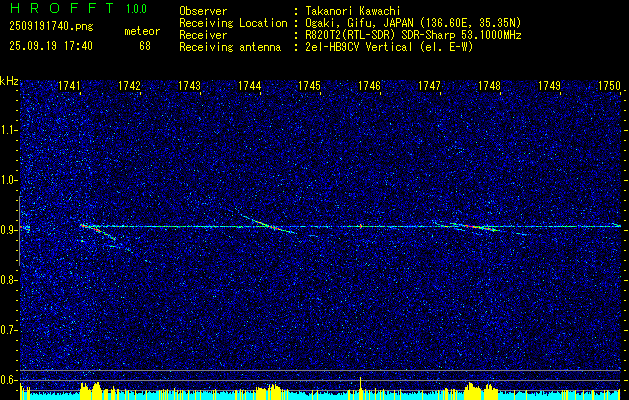Click the meteor echo trace near 1748
The image size is (629, 400).
tap(477, 227)
